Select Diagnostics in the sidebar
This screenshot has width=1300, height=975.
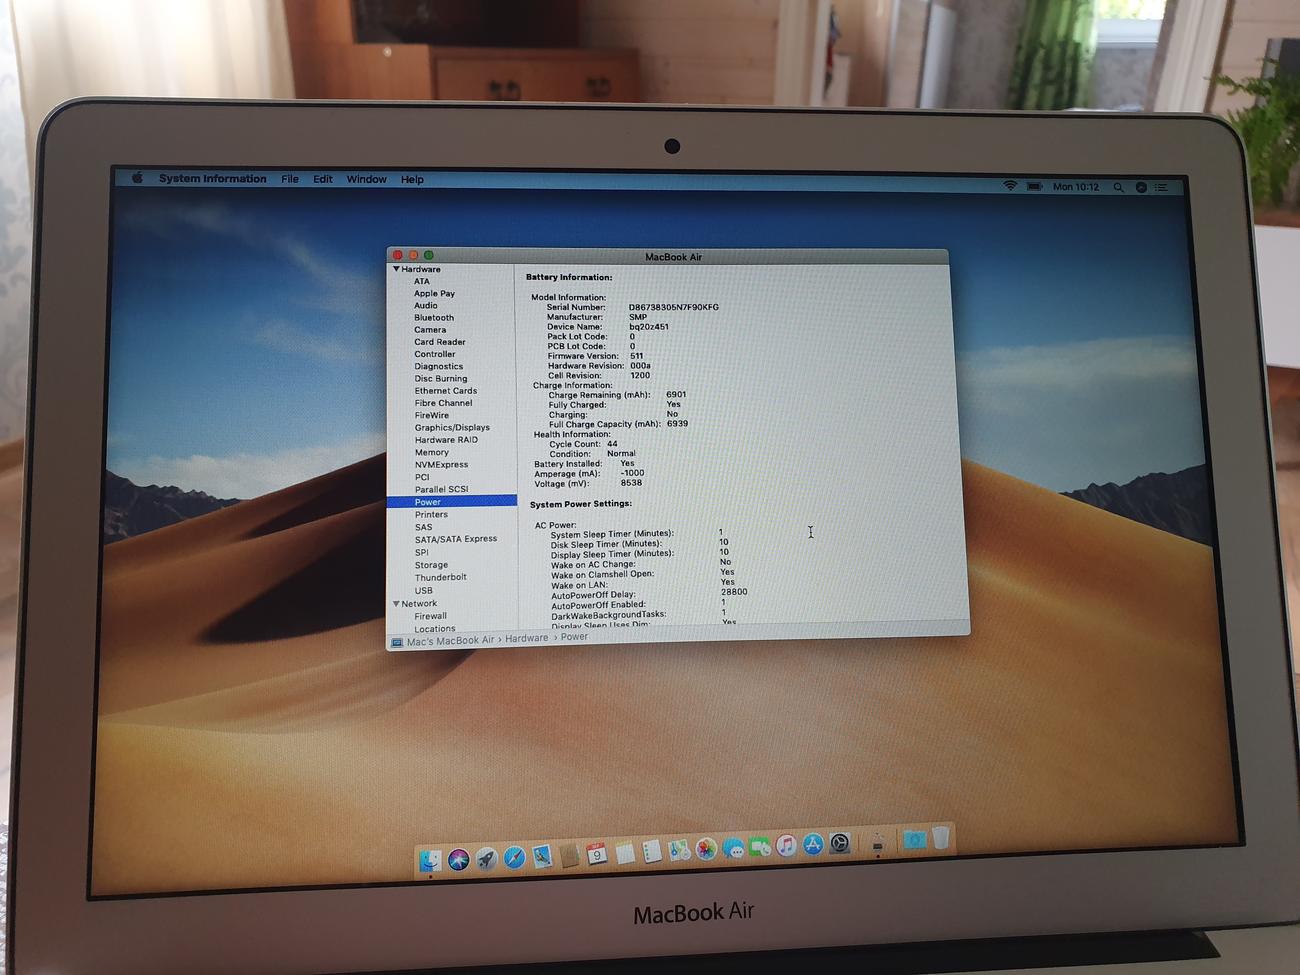pyautogui.click(x=439, y=366)
